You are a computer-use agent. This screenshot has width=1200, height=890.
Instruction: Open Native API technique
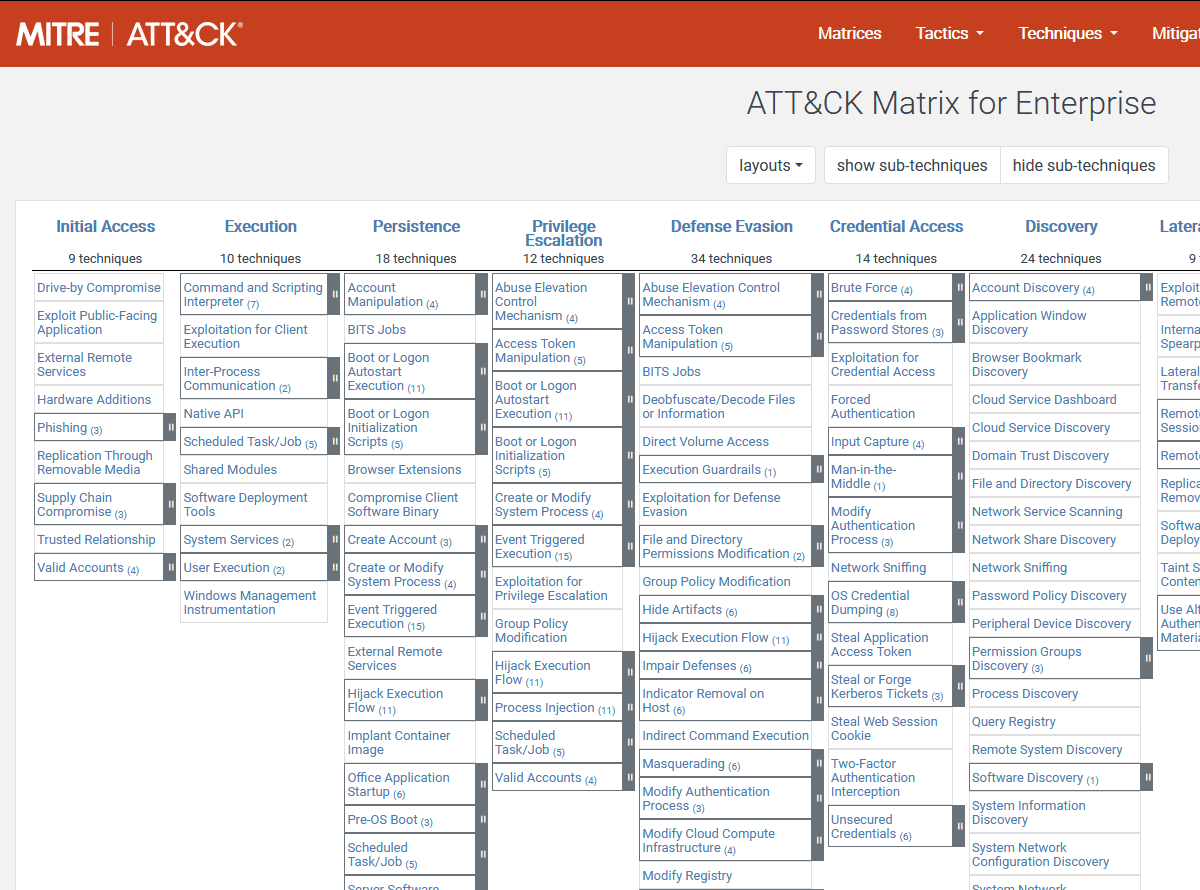pos(213,413)
